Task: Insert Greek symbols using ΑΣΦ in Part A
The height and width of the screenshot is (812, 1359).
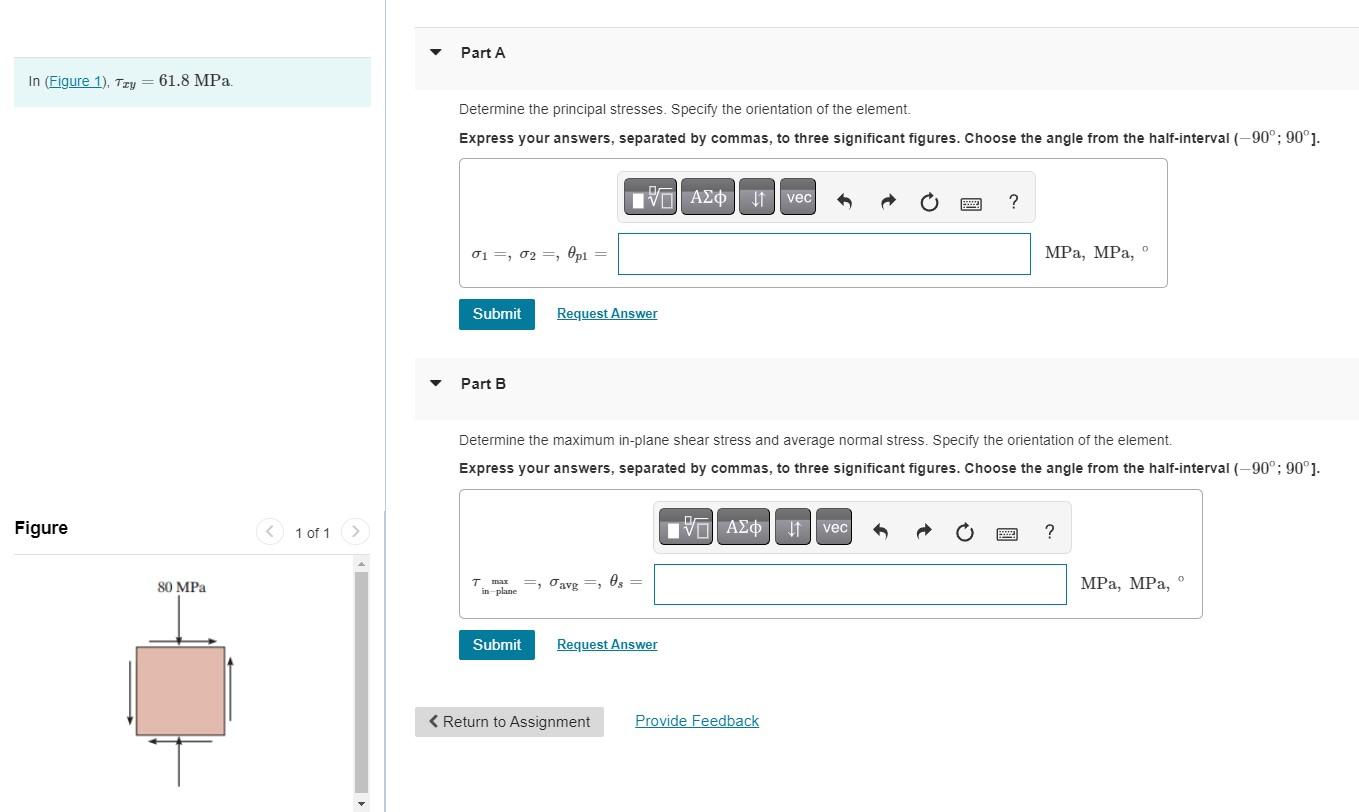Action: (x=707, y=196)
